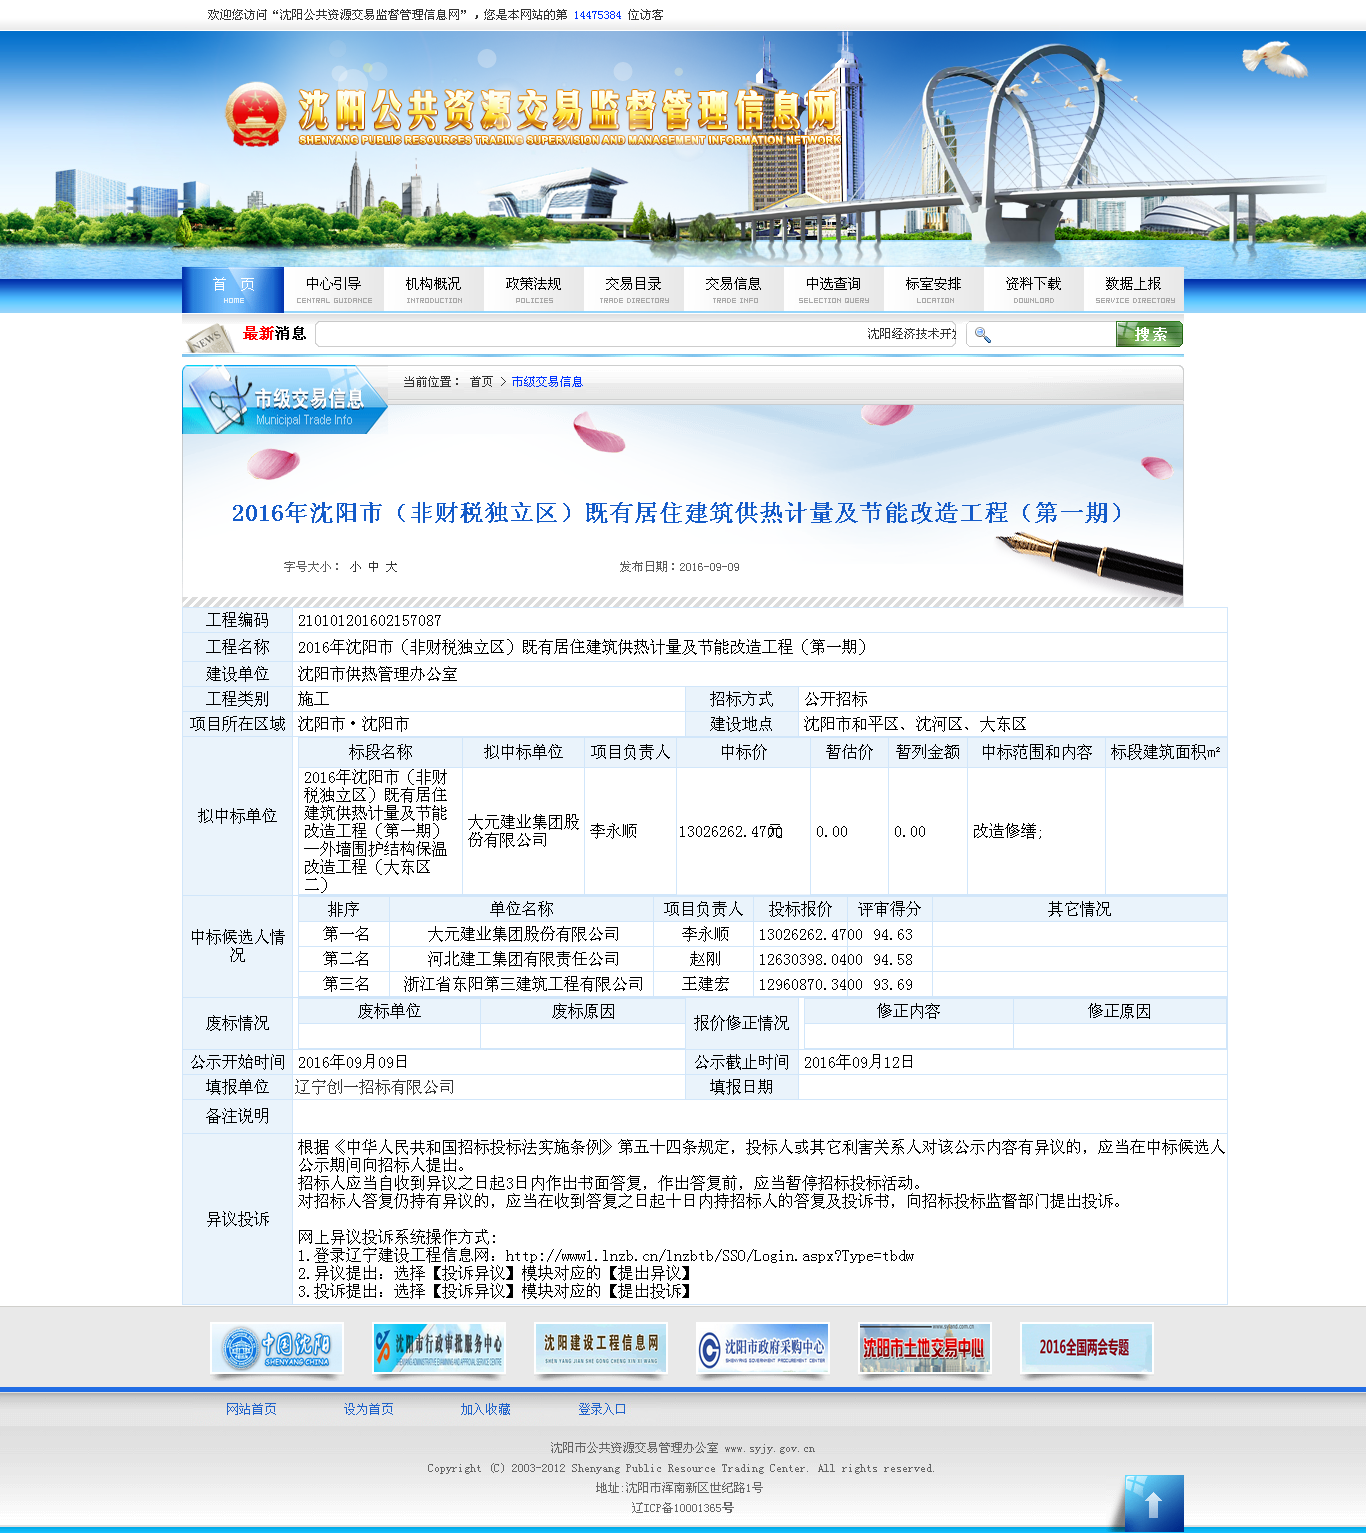Set font size to 中
1366x1535 pixels.
pos(373,567)
